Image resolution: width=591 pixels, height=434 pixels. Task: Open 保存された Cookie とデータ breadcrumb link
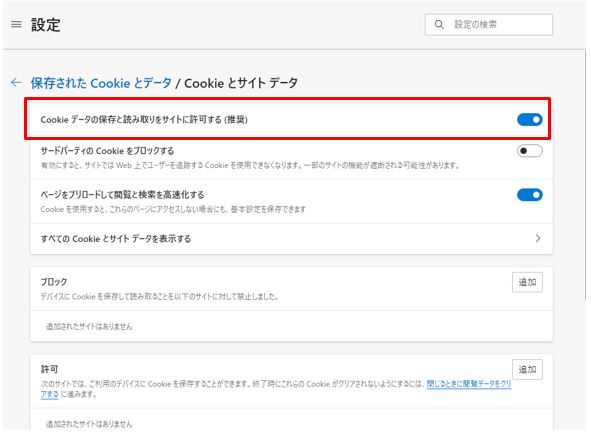pyautogui.click(x=101, y=83)
